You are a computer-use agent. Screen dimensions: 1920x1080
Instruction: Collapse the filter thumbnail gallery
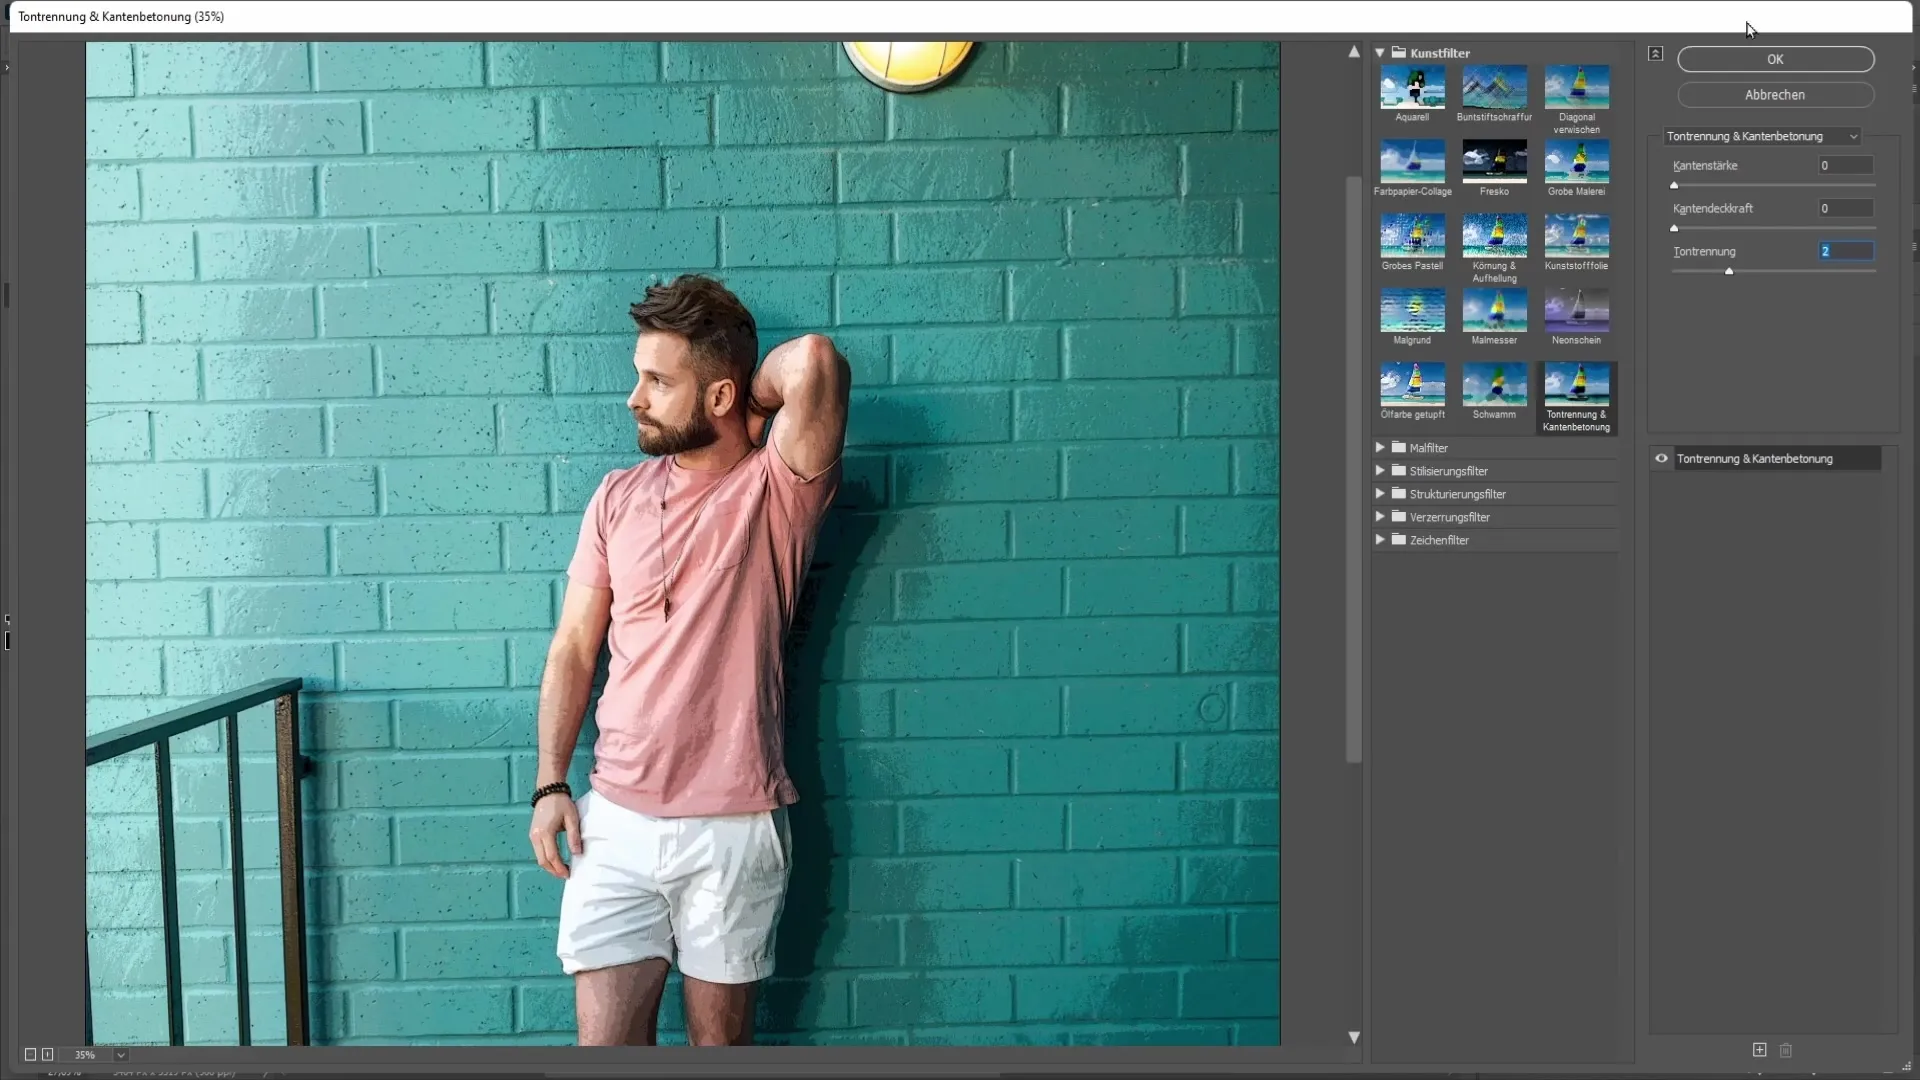coord(1656,54)
